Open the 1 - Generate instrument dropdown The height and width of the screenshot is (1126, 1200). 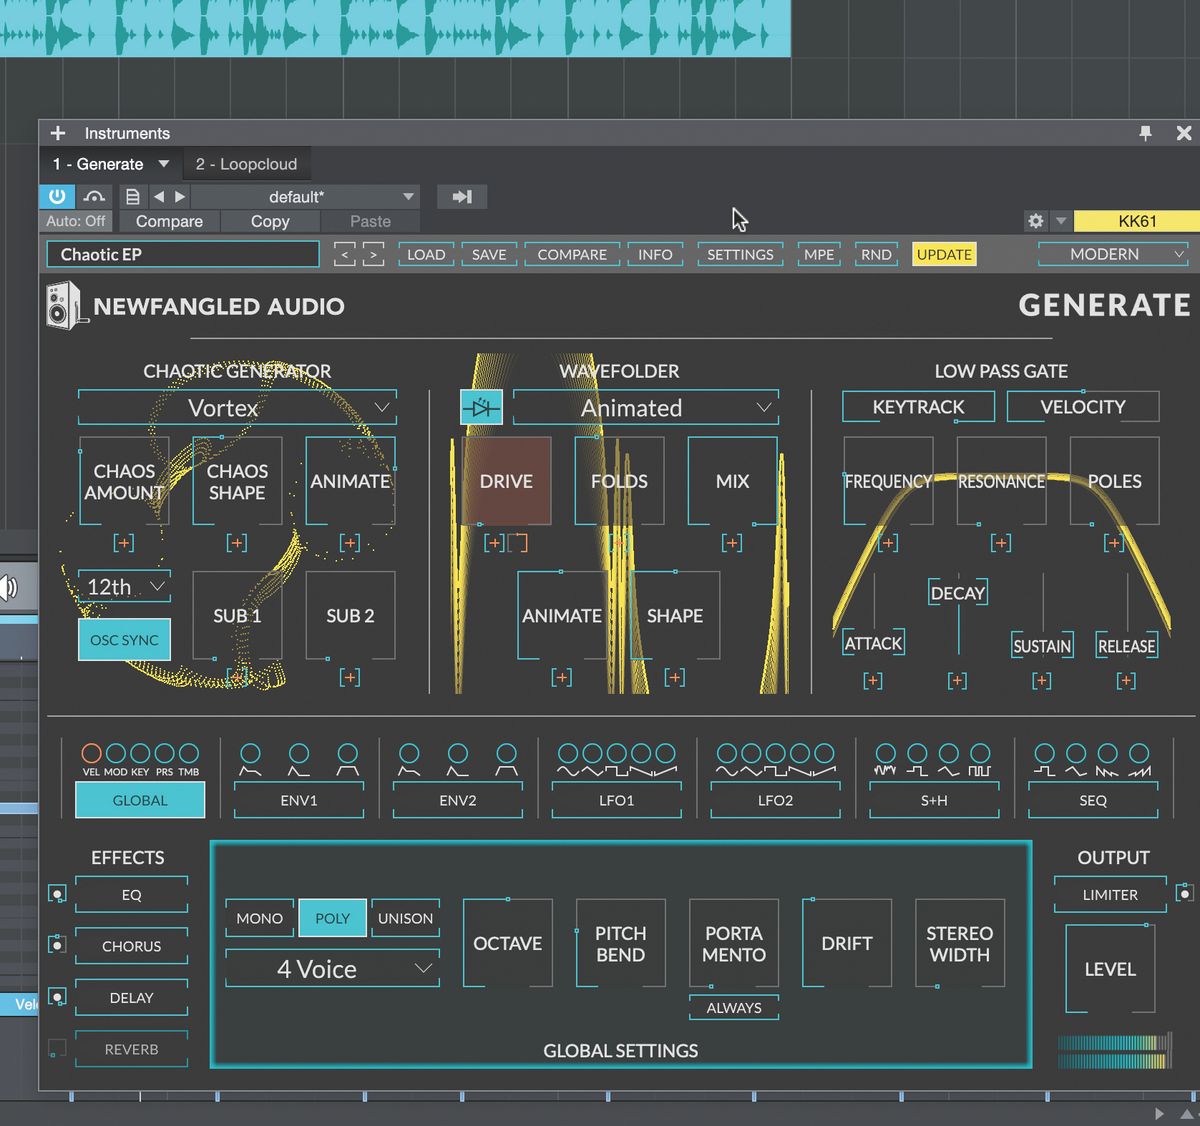click(x=110, y=164)
